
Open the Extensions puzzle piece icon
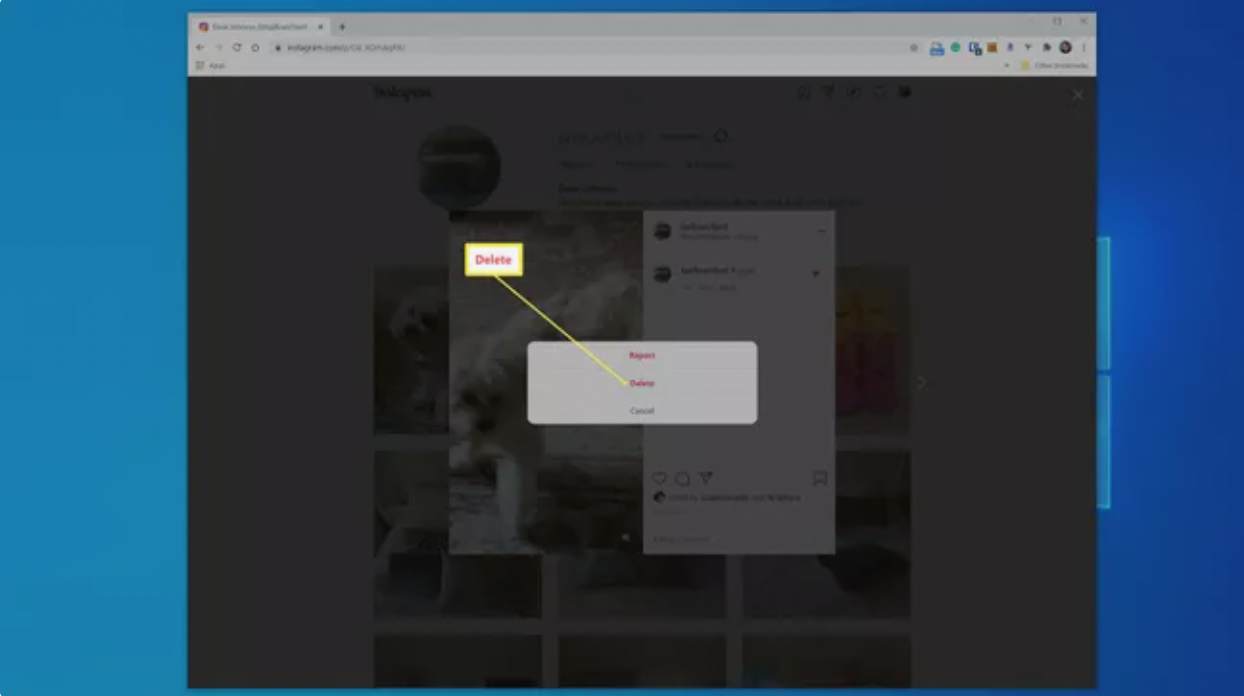[1047, 47]
